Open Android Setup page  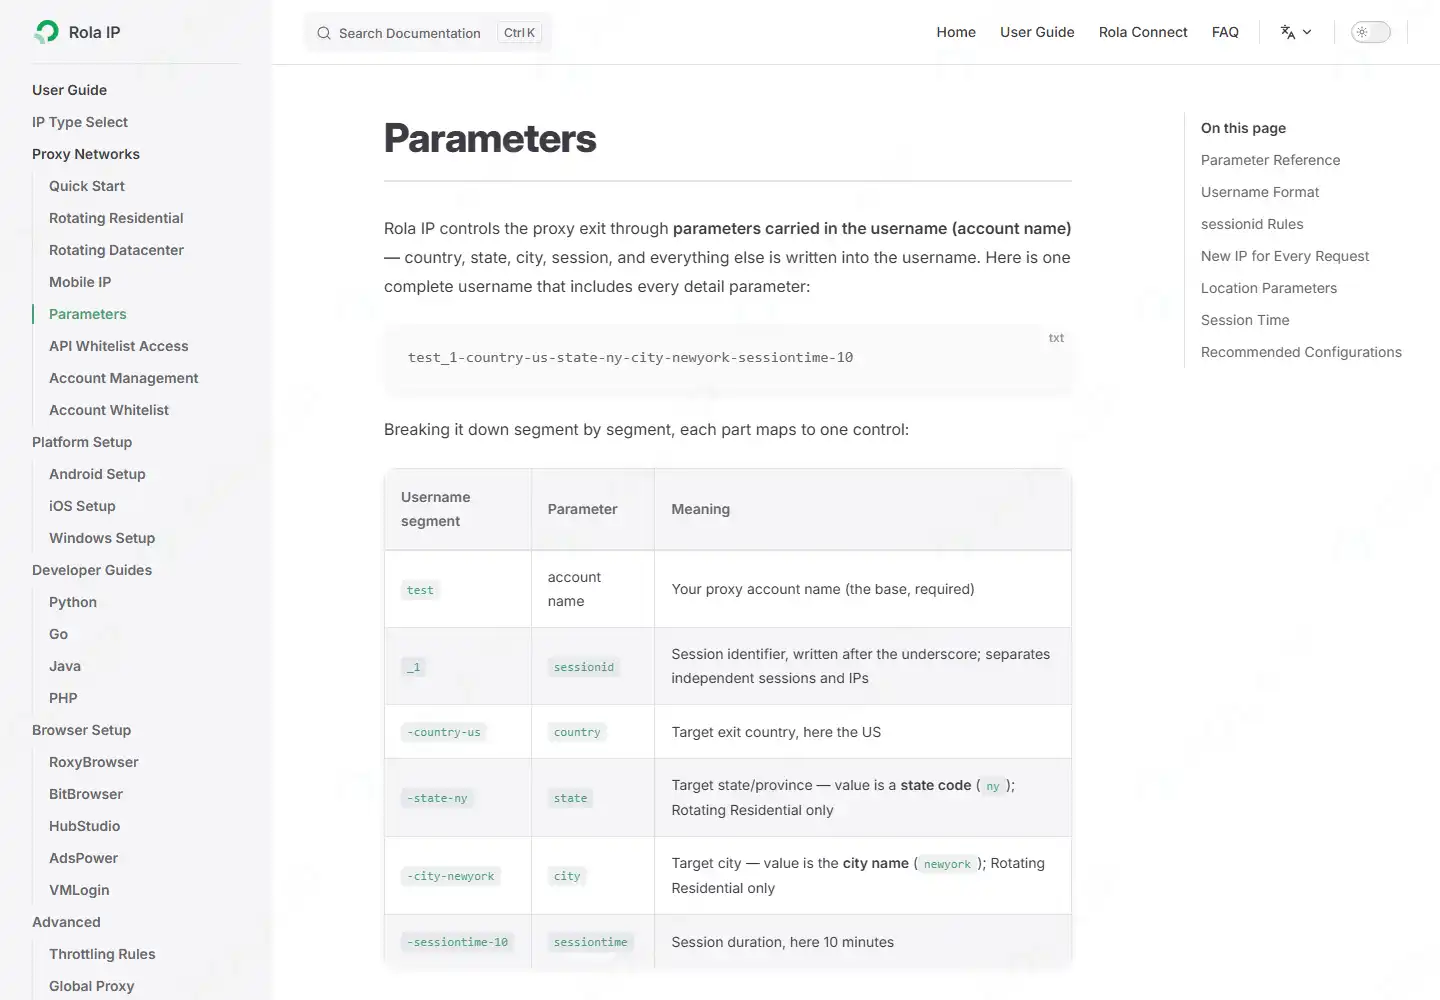point(97,474)
